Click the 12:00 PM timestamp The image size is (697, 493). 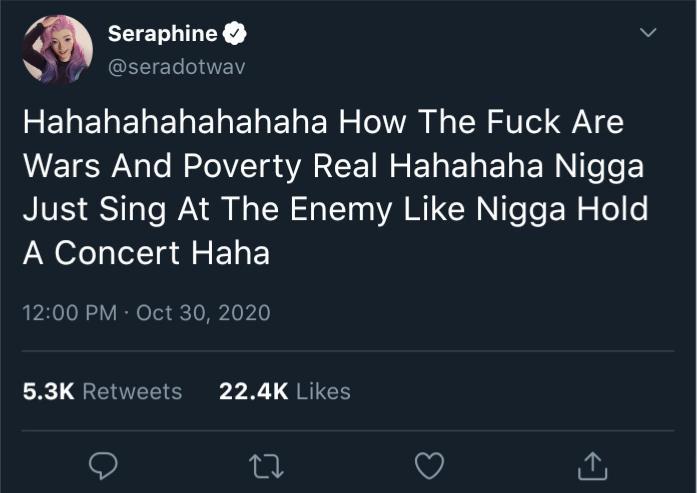[x=68, y=313]
